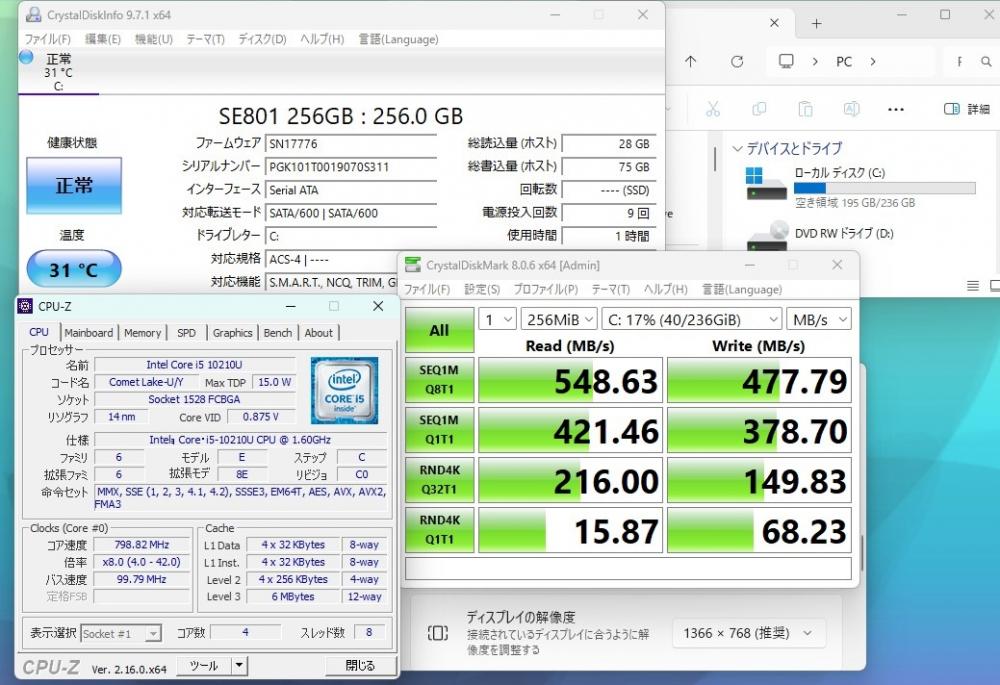Viewport: 1000px width, 685px height.
Task: Click the 31 °C temperature button
Action: pyautogui.click(x=74, y=269)
